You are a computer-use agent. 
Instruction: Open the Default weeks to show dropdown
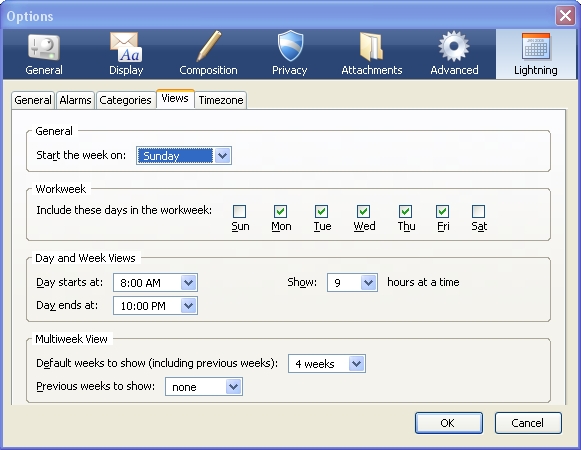[327, 364]
